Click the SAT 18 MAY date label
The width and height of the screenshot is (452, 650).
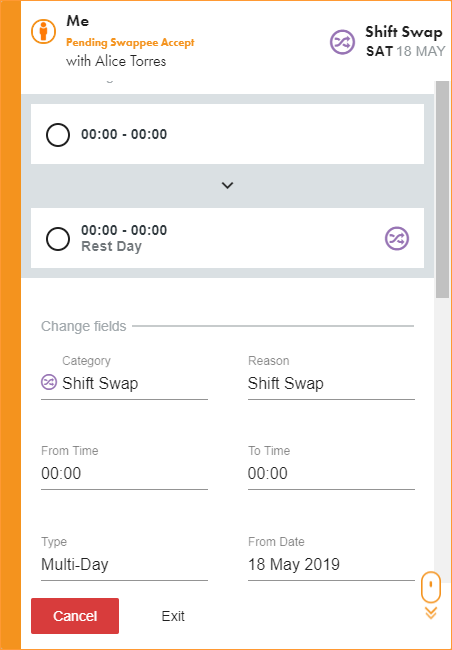406,51
